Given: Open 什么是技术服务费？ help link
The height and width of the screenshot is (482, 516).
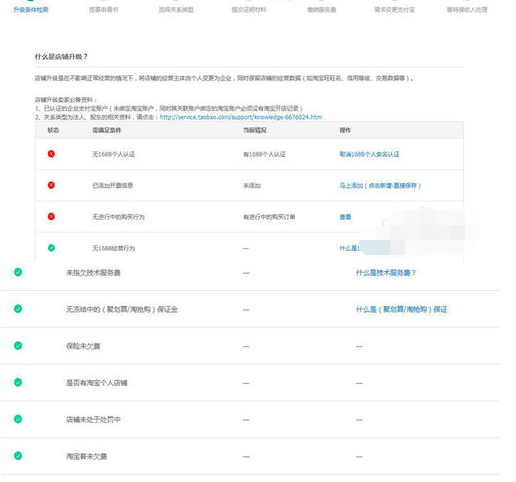Looking at the screenshot, I should (x=386, y=273).
